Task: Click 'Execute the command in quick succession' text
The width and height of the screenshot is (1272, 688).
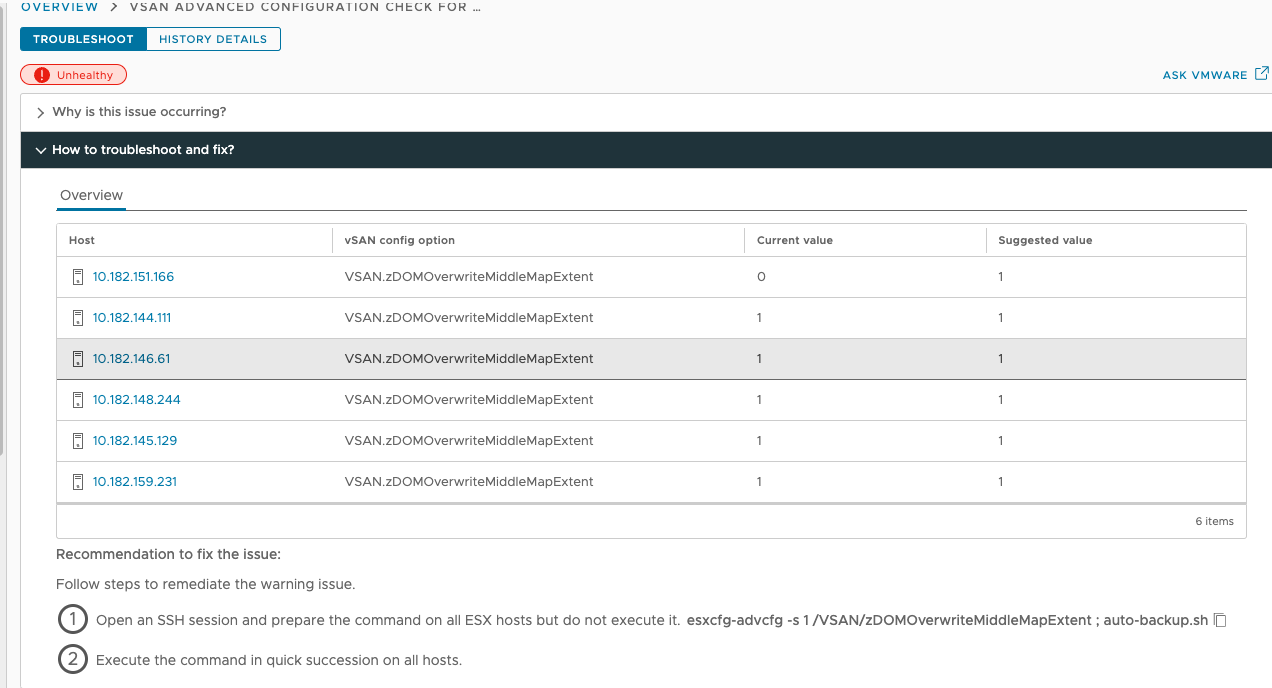Action: (279, 660)
